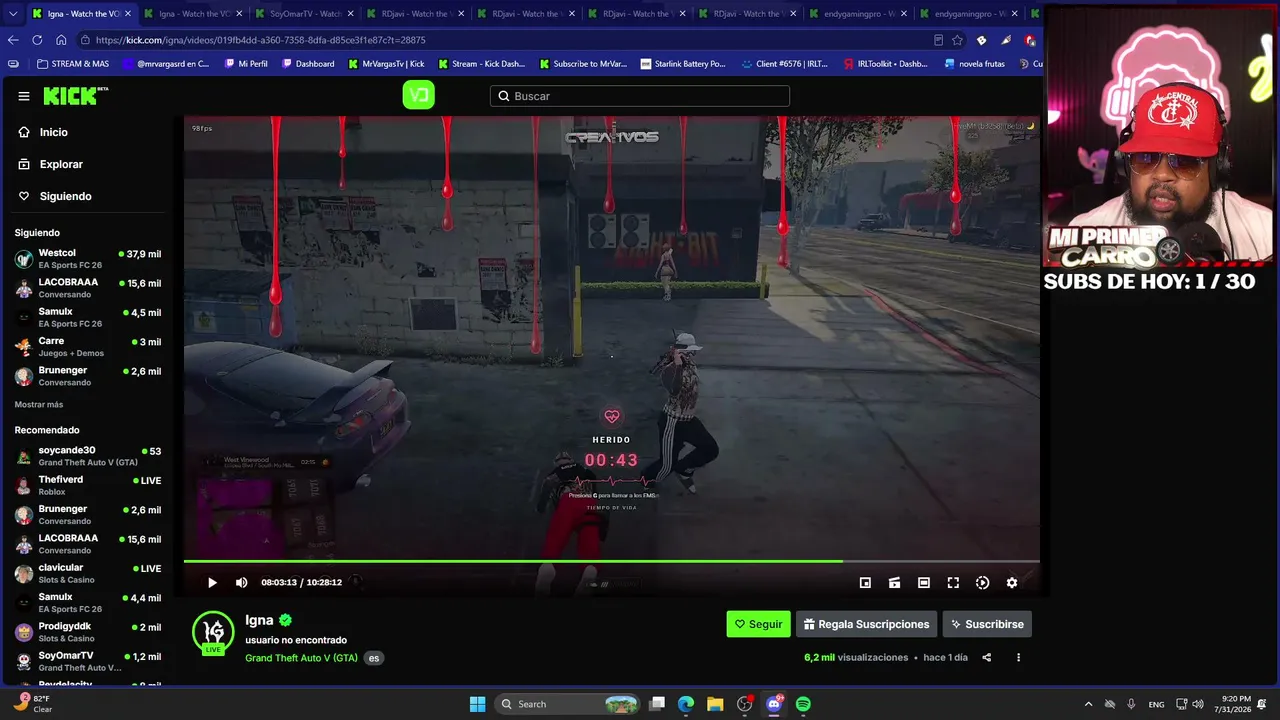The height and width of the screenshot is (720, 1280).
Task: Open taskbar weather widget
Action: tap(32, 703)
